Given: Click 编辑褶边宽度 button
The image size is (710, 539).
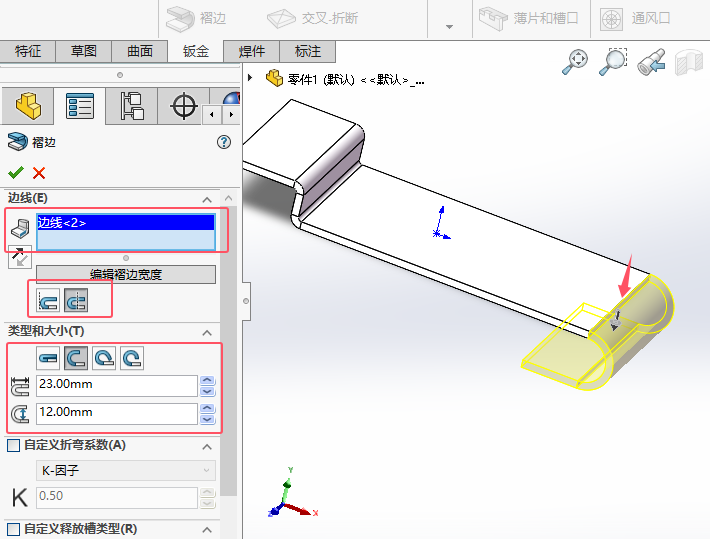Looking at the screenshot, I should pos(126,274).
